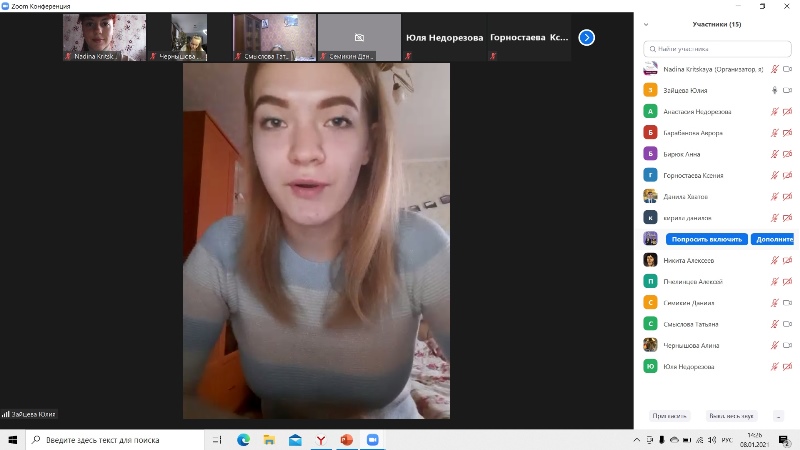
Task: Select Nadina Kritskaya video thumbnail
Action: pos(104,37)
